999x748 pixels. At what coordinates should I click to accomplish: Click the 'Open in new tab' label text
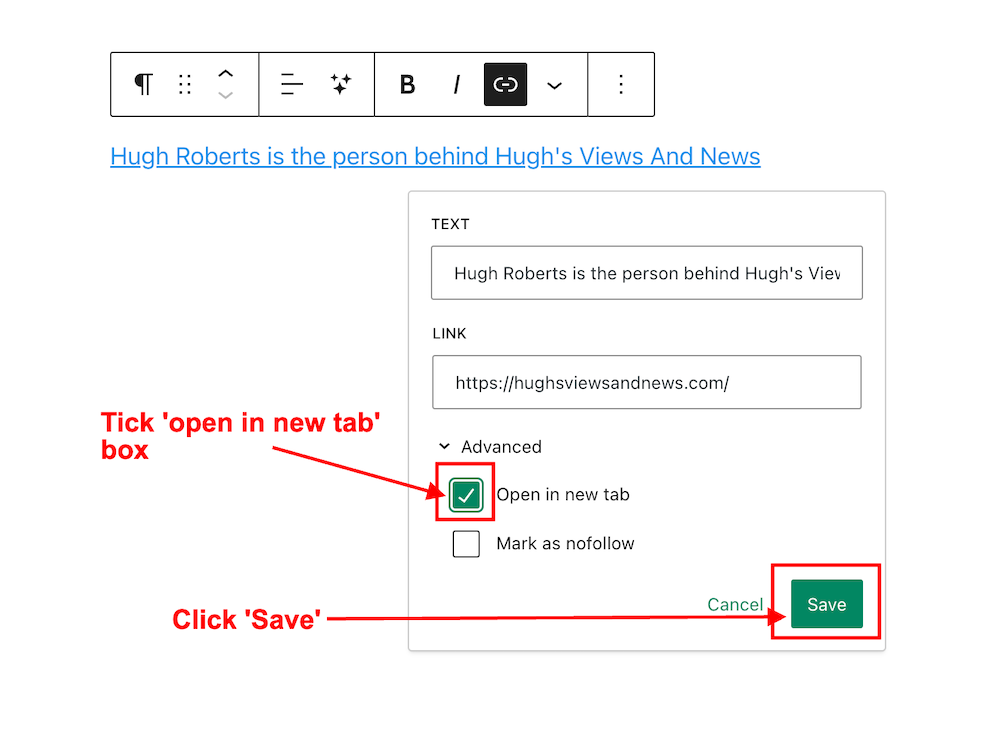pyautogui.click(x=563, y=495)
